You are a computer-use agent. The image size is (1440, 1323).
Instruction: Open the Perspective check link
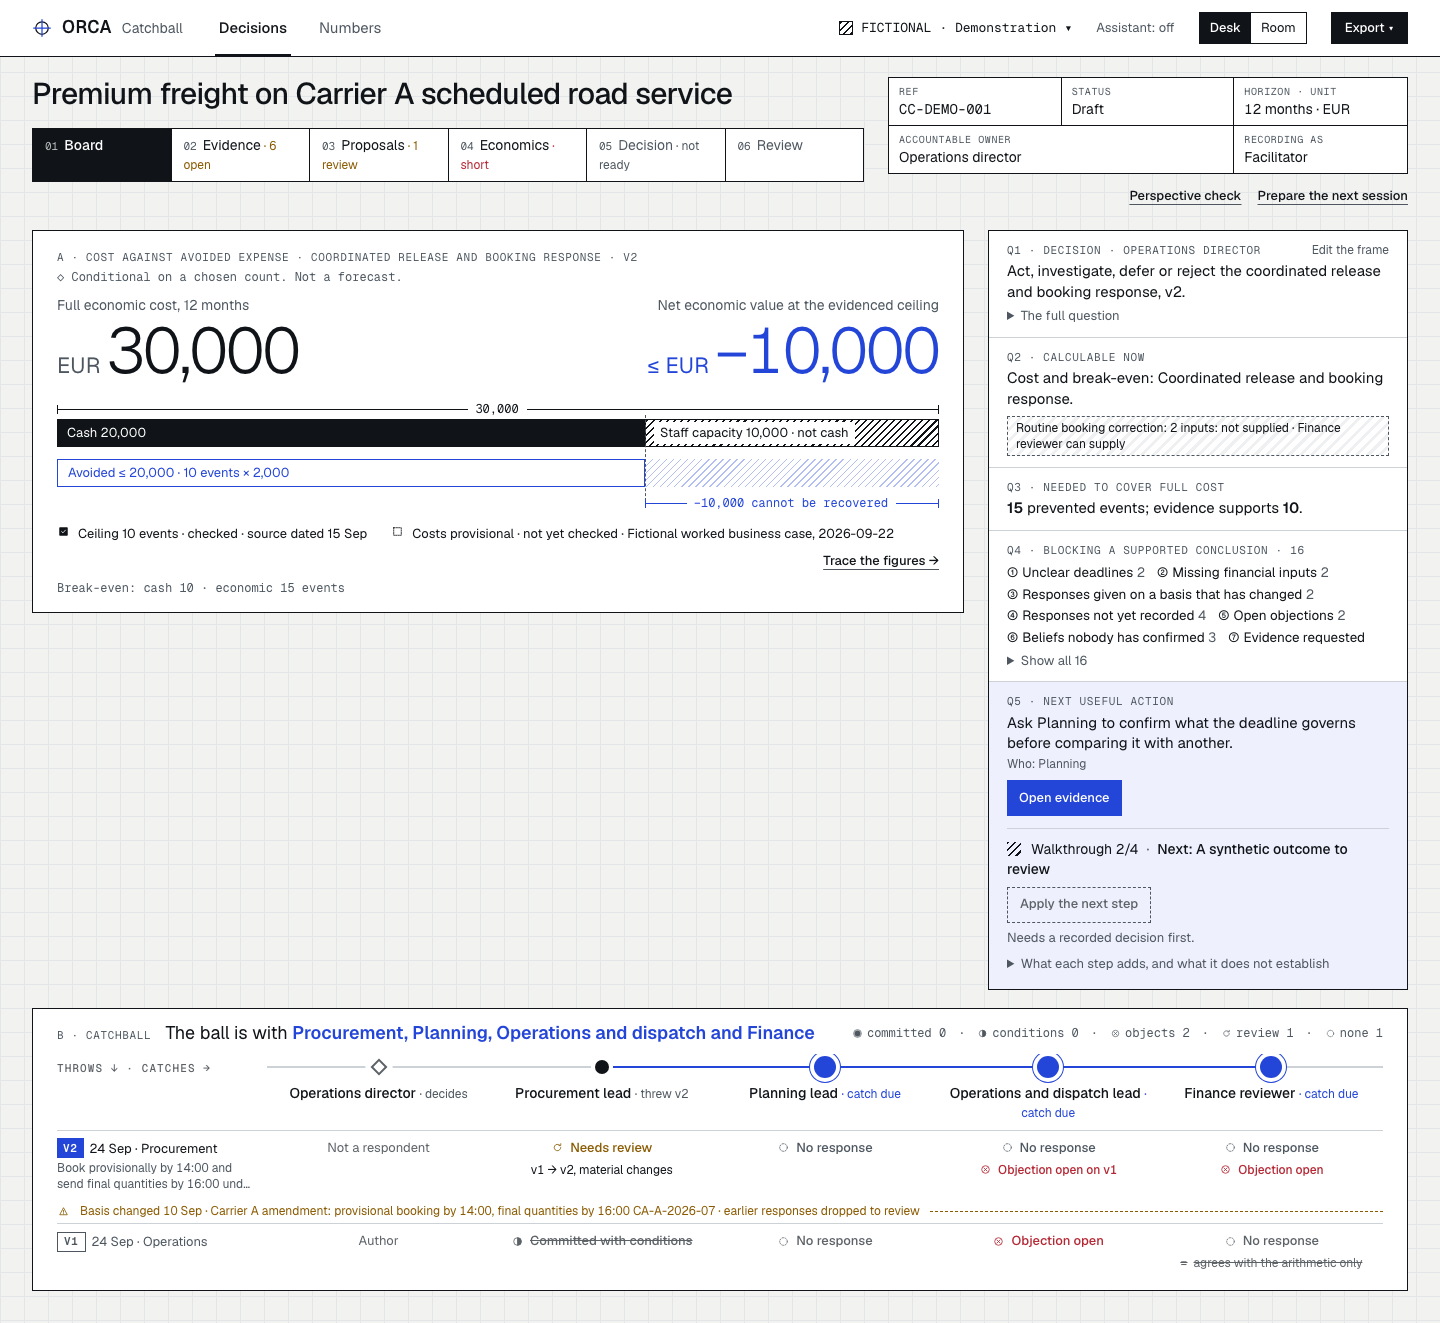1185,196
